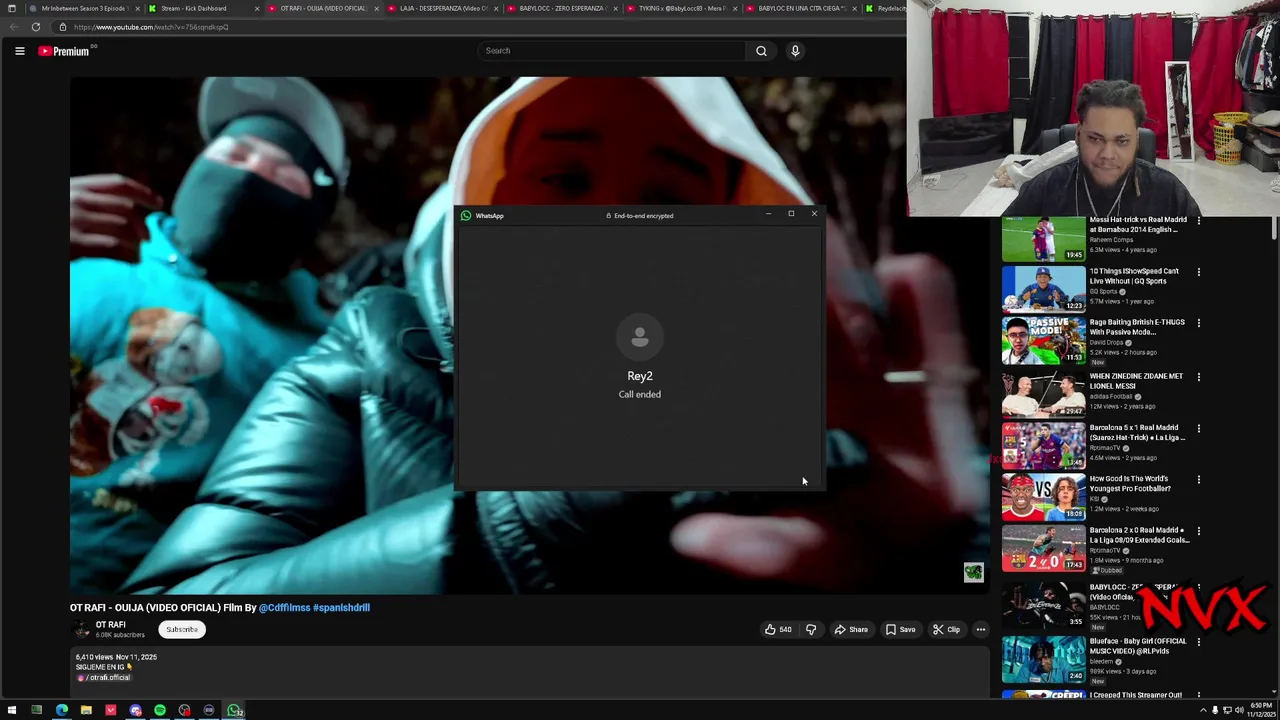Like the OT RAFI video
Viewport: 1280px width, 720px height.
778,630
